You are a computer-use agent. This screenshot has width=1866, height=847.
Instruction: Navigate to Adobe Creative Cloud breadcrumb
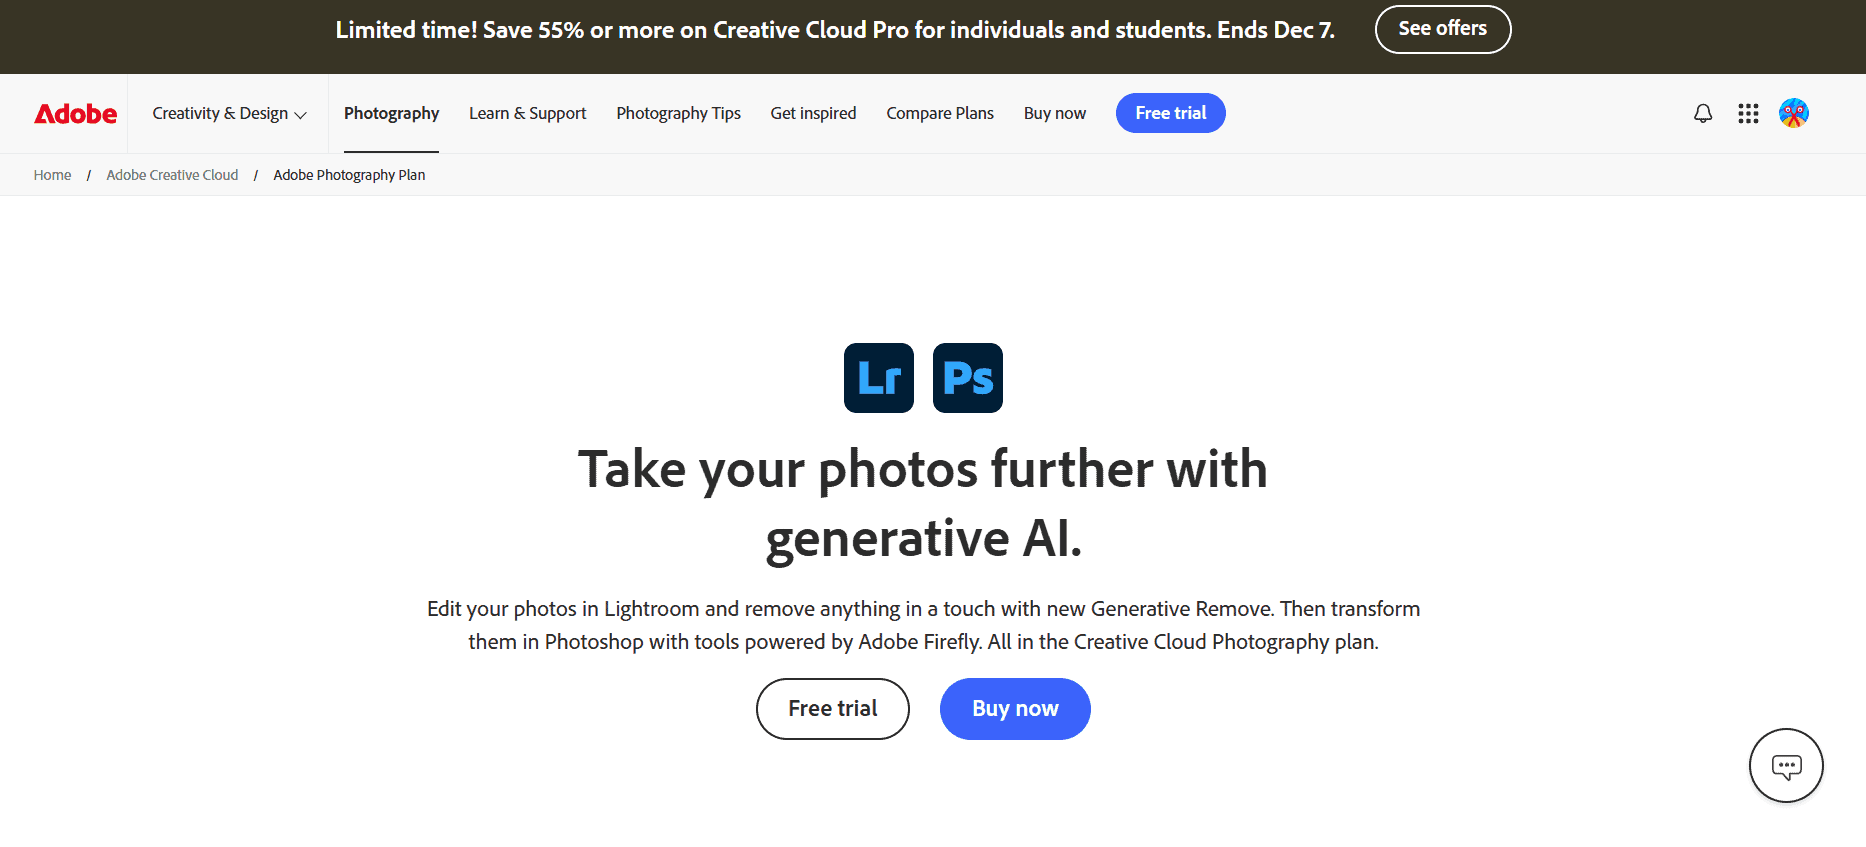pos(171,174)
